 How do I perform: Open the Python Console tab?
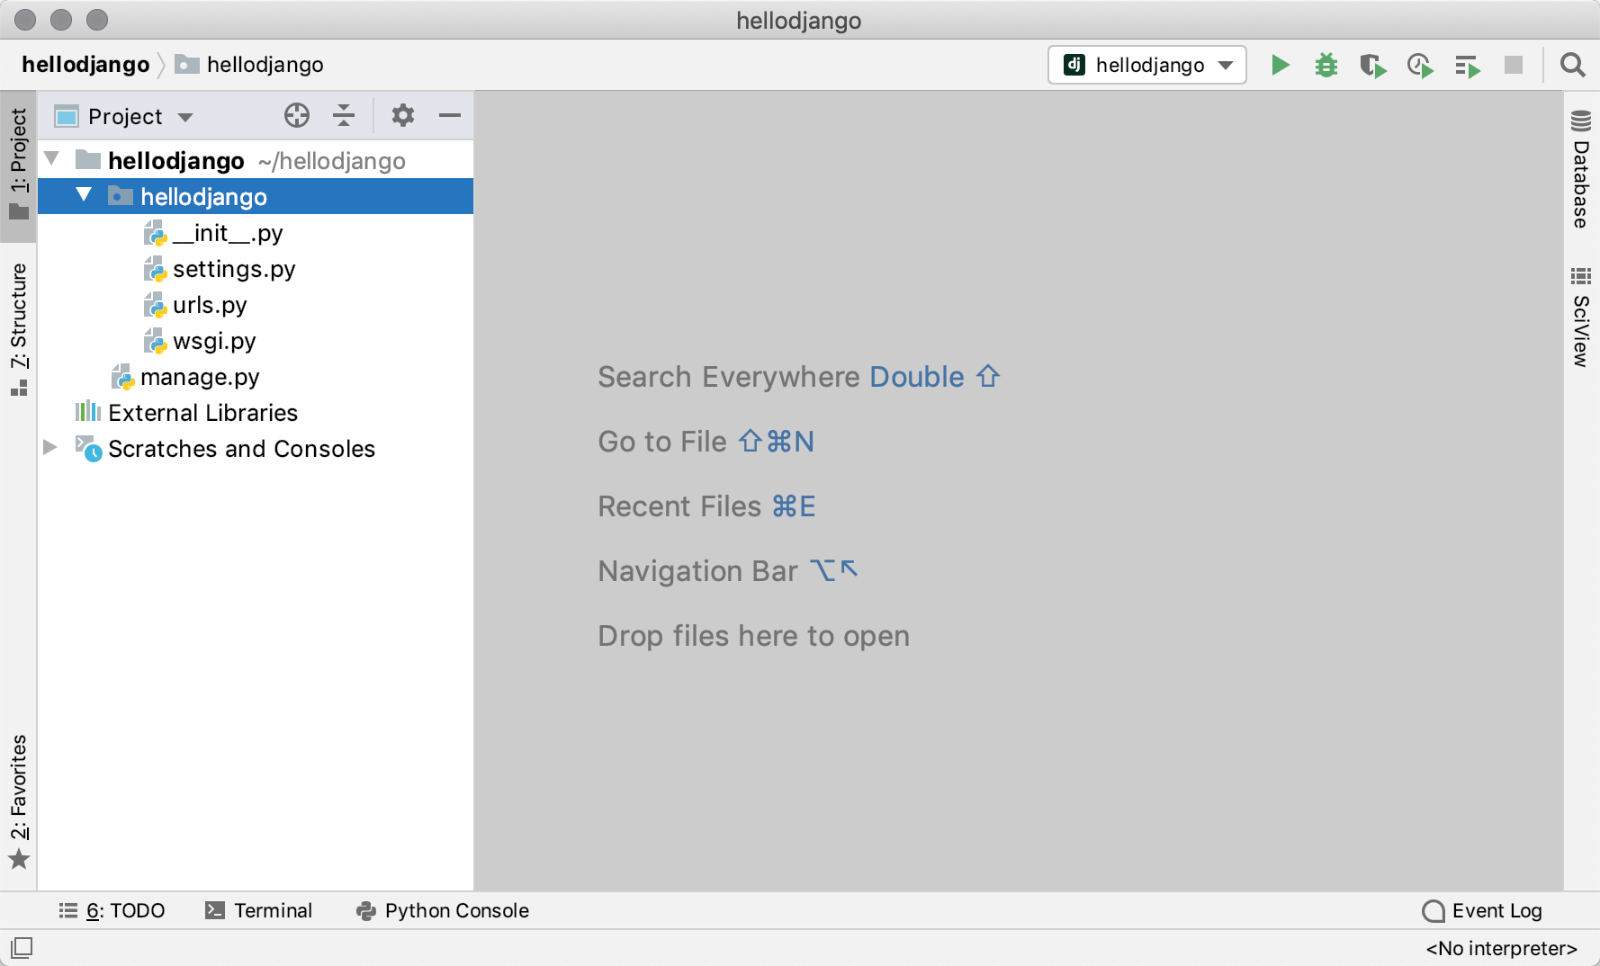tap(443, 910)
